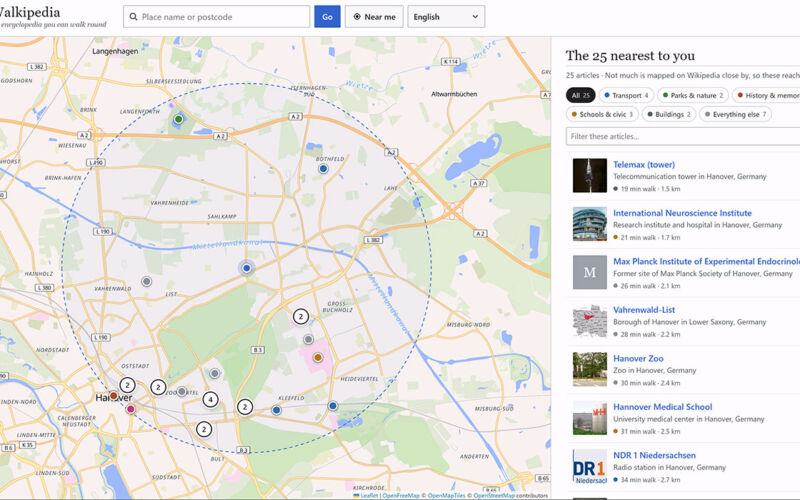
Task: Click the grey M placeholder thumbnail
Action: click(x=590, y=272)
